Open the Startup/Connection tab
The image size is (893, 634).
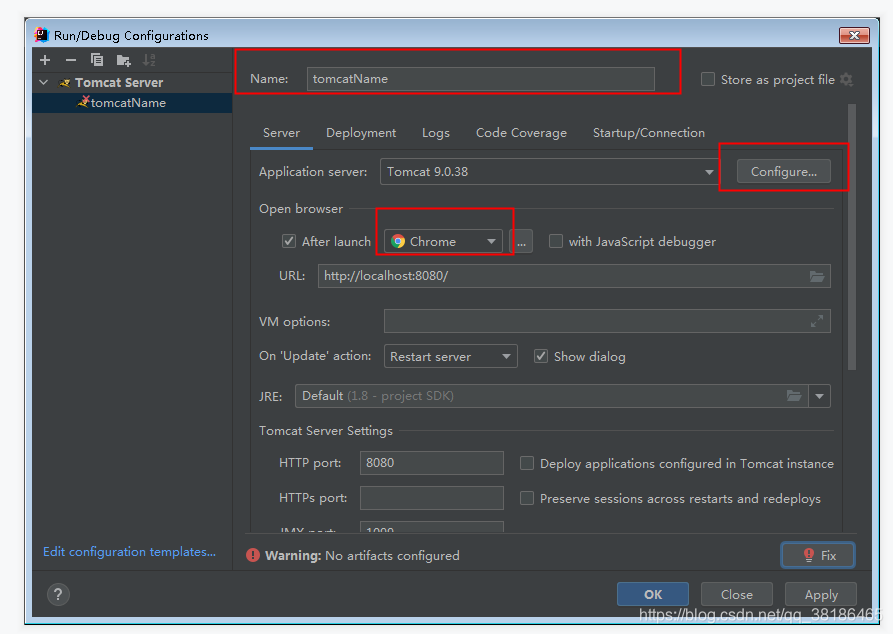coord(649,133)
